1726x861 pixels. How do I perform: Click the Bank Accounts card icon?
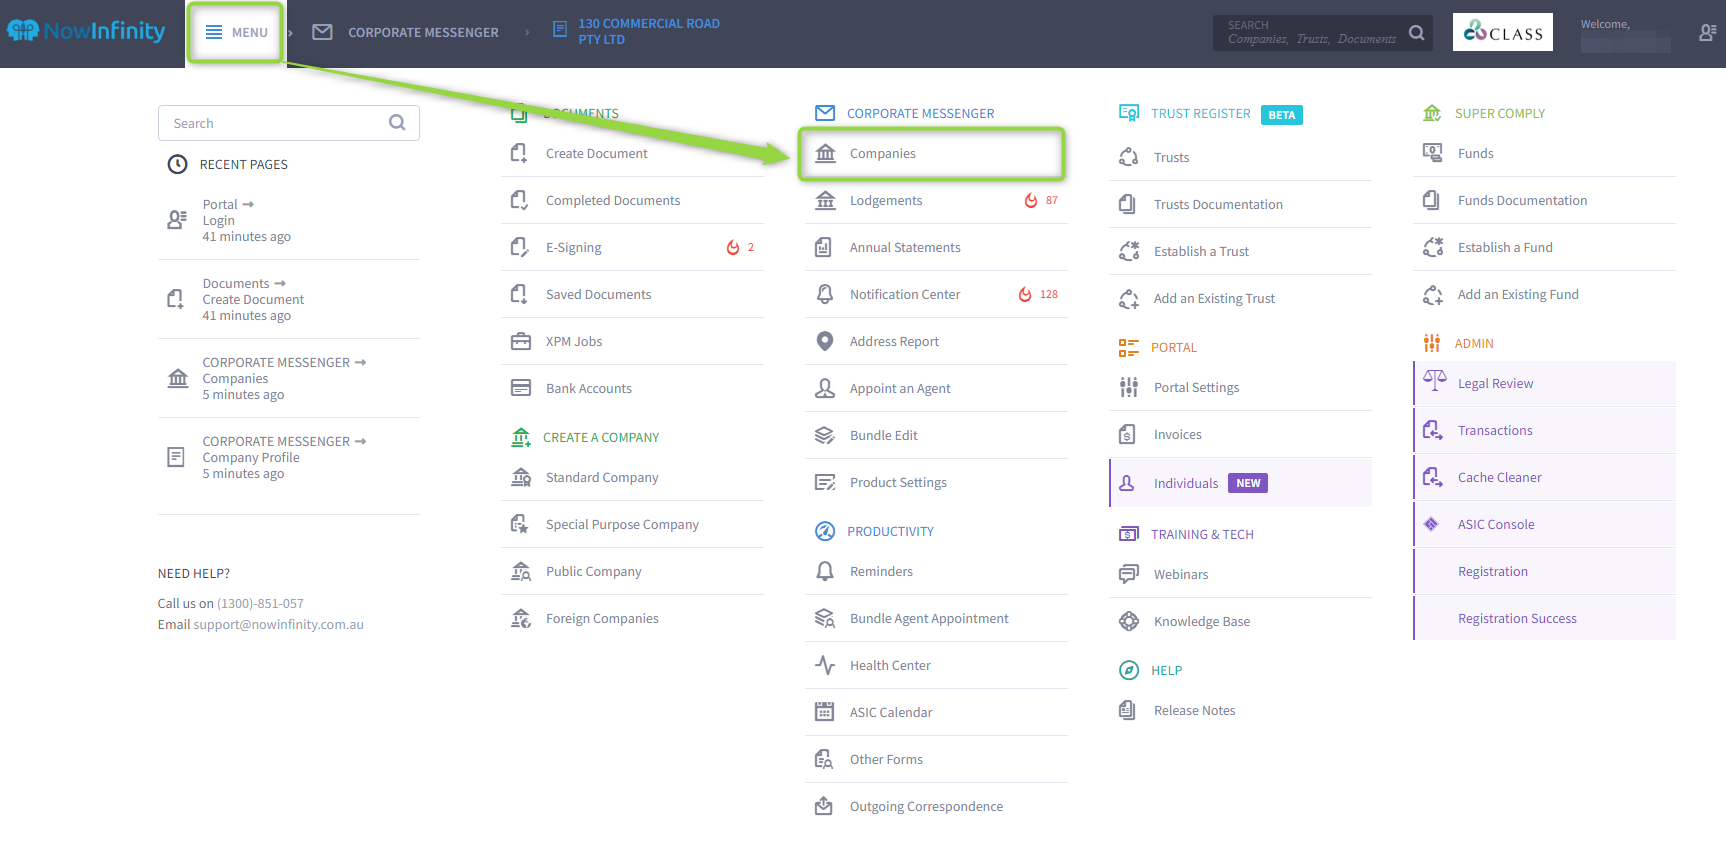pos(520,388)
